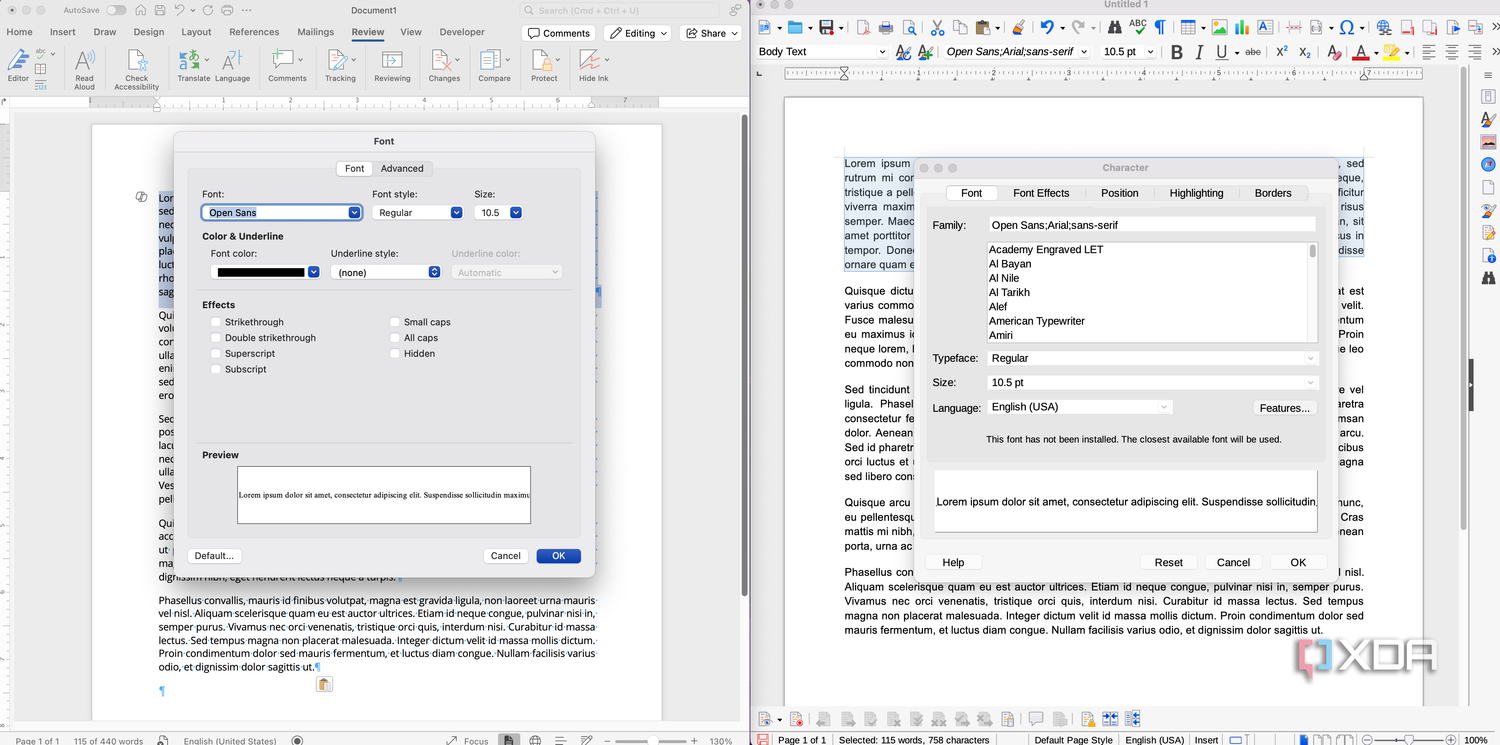Viewport: 1500px width, 745px height.
Task: Click the Italic icon in LibreOffice's formatting bar
Action: click(1199, 52)
